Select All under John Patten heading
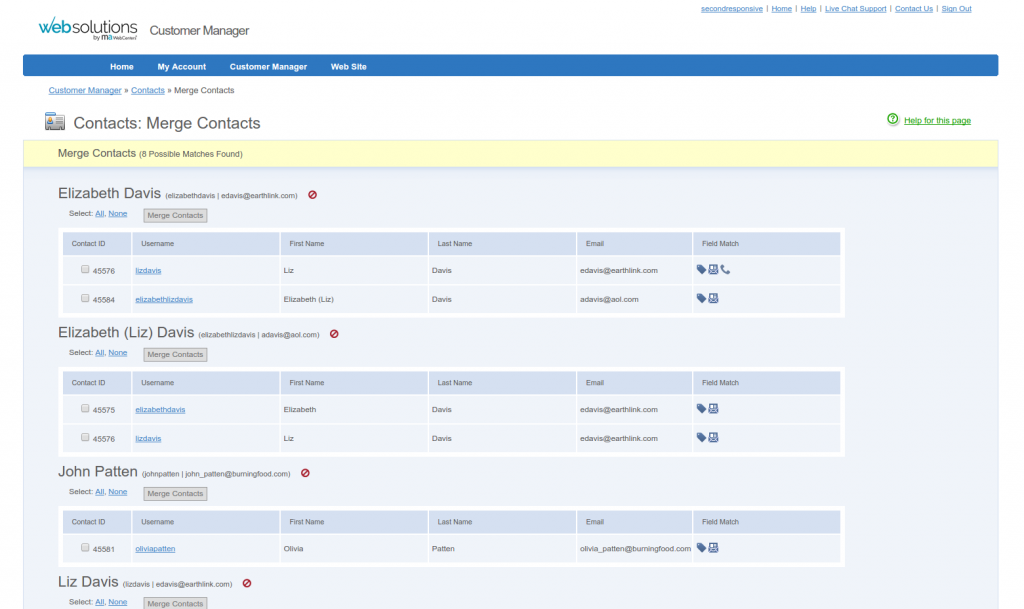The width and height of the screenshot is (1024, 609). click(x=100, y=492)
